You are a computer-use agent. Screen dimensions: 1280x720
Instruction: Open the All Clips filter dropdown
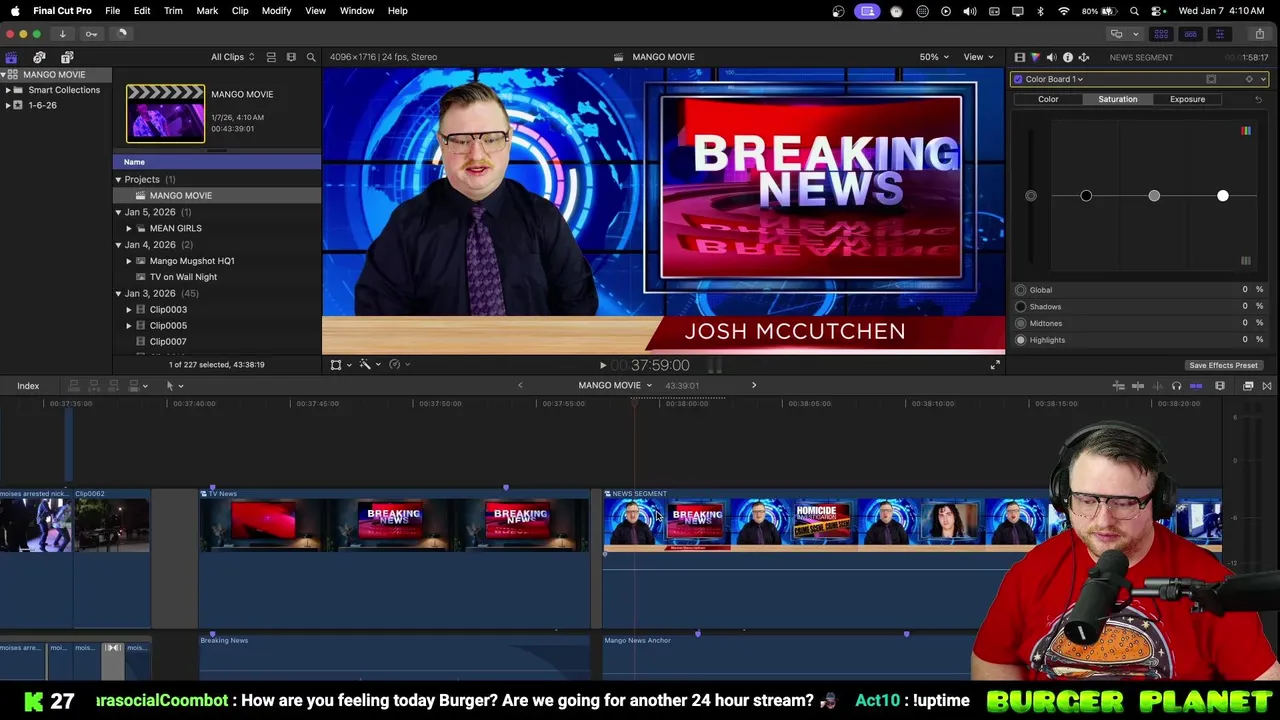[x=232, y=57]
